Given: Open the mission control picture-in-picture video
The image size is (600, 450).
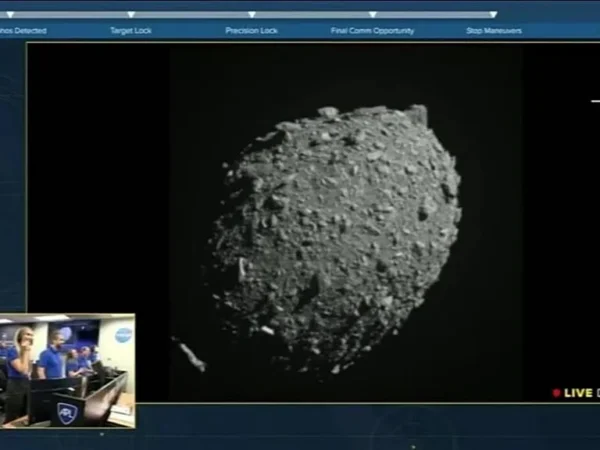Looking at the screenshot, I should pyautogui.click(x=68, y=371).
